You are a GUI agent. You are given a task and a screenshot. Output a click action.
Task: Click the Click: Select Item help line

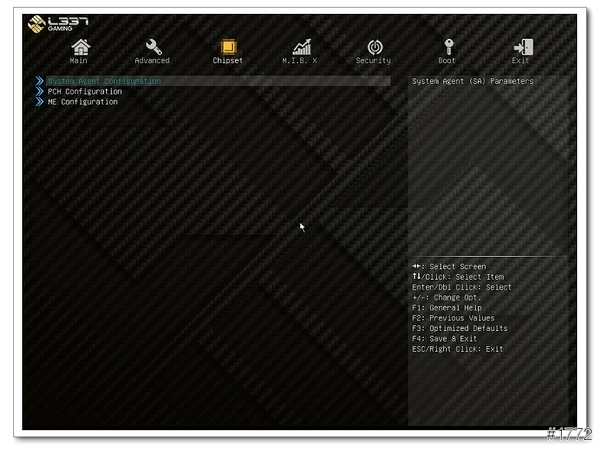[458, 277]
